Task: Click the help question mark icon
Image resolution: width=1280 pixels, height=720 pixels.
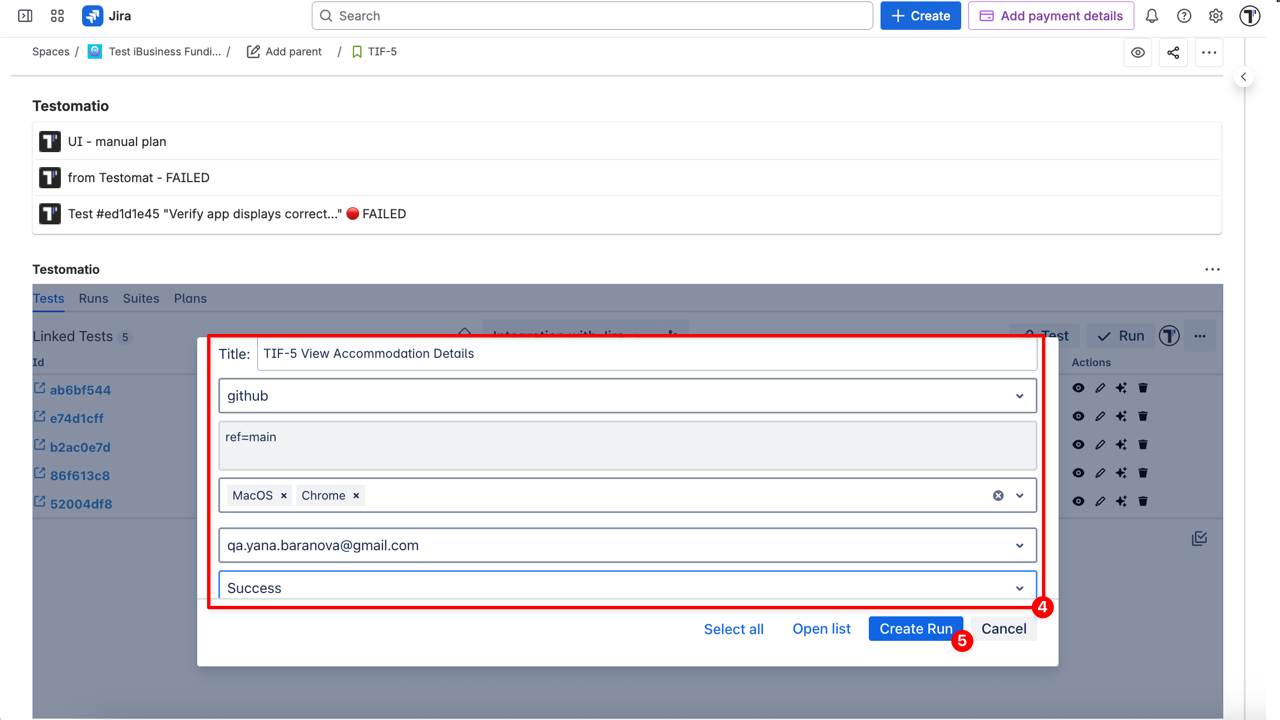Action: tap(1184, 16)
